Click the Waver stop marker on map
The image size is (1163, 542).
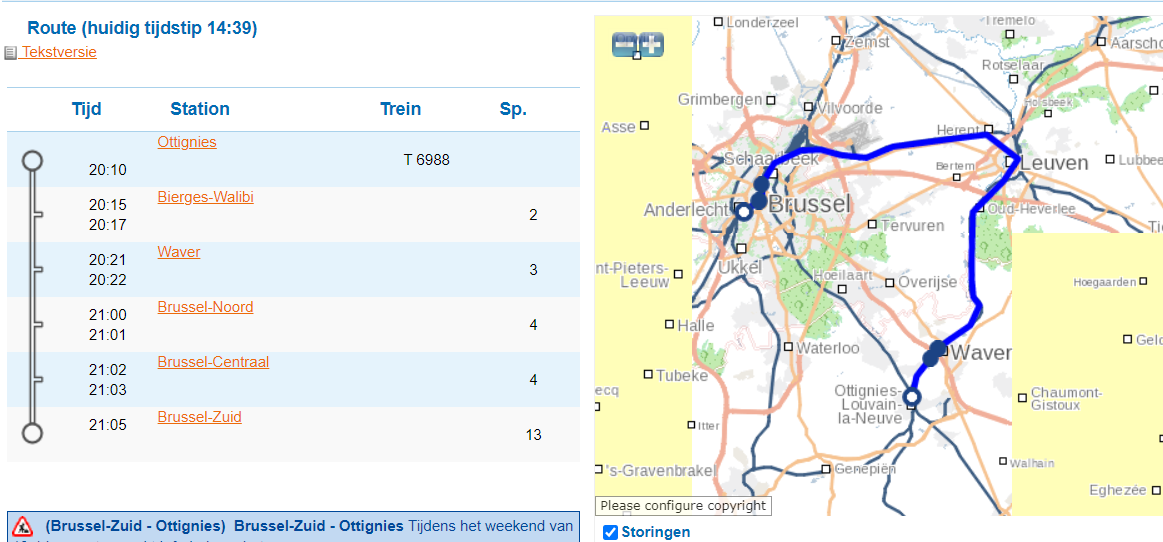pos(937,349)
